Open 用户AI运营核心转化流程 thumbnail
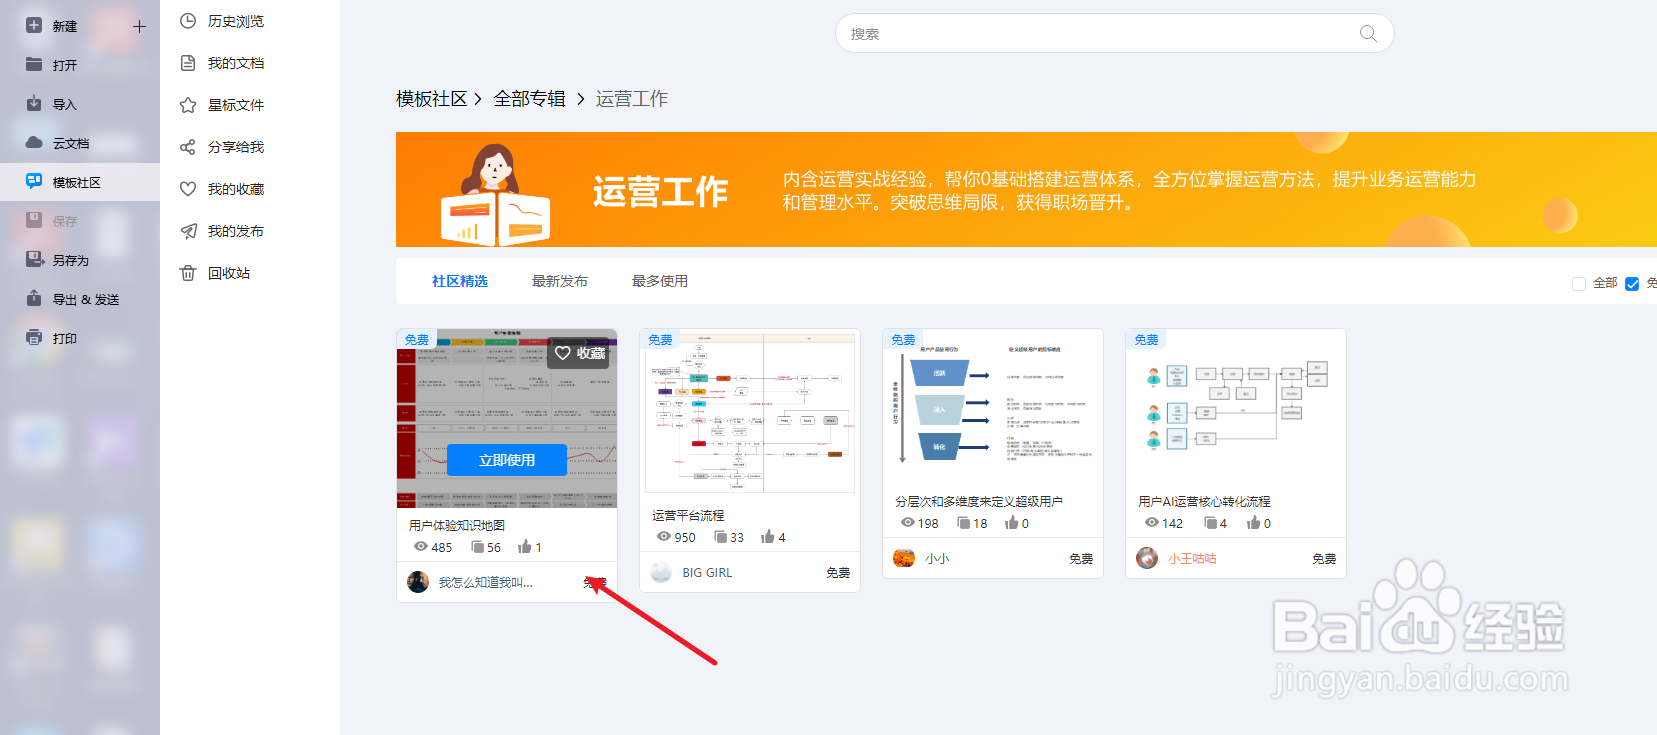1657x735 pixels. pyautogui.click(x=1236, y=406)
